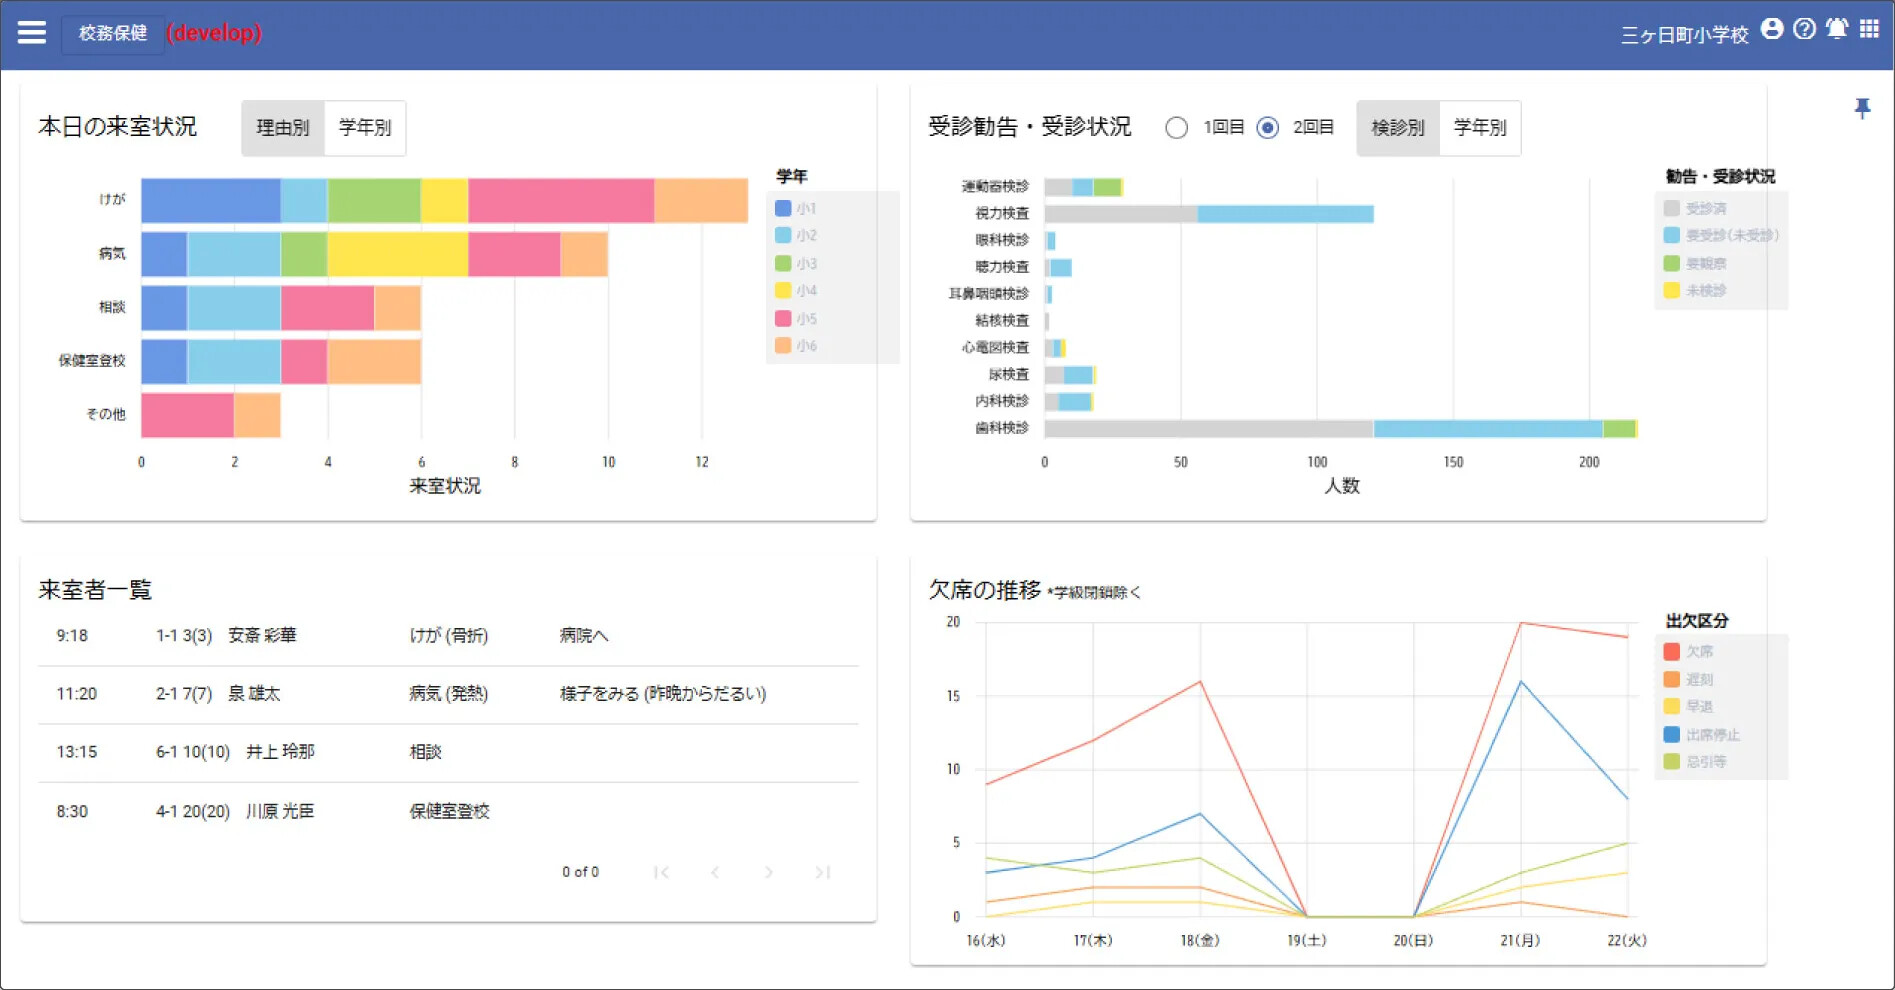Click the 三ヶ日町小学校 school name
This screenshot has height=990, width=1895.
coord(1684,35)
